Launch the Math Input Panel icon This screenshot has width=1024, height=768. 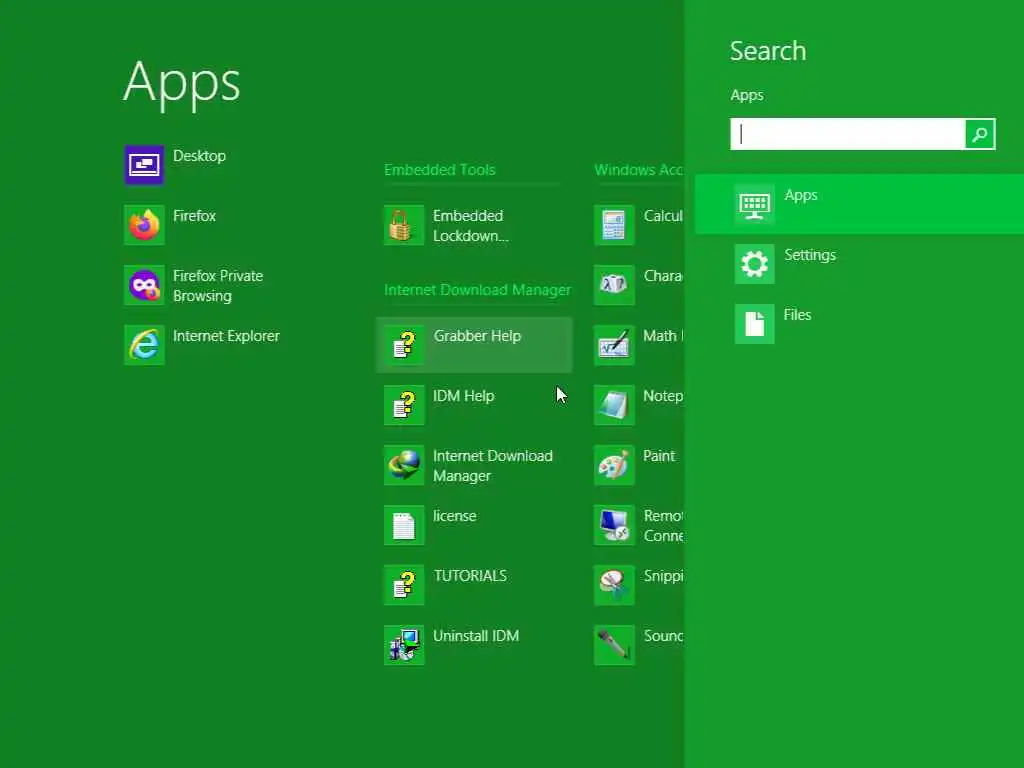[614, 345]
